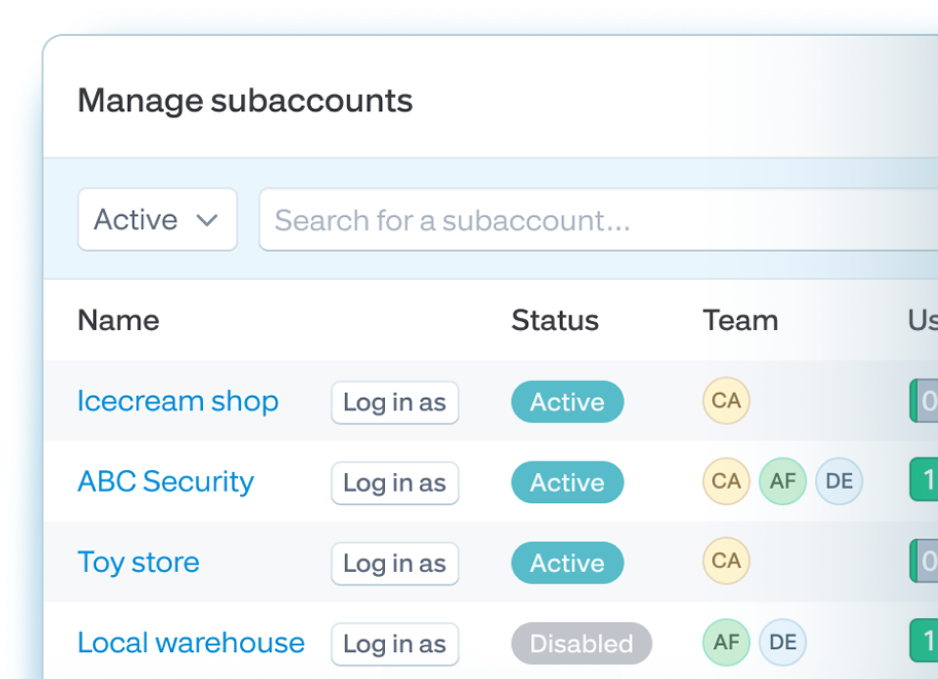The height and width of the screenshot is (679, 938).
Task: Click the Active status badge for Icecream shop
Action: point(567,401)
